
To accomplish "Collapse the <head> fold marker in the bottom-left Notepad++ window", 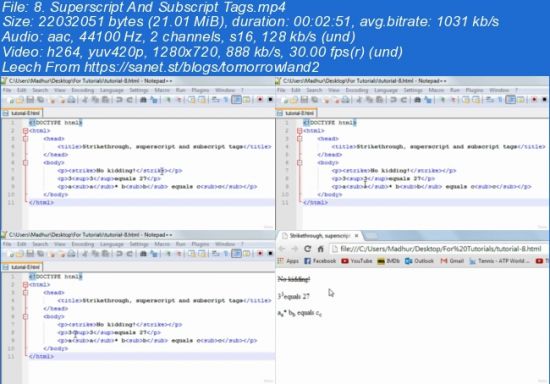I will (25, 292).
